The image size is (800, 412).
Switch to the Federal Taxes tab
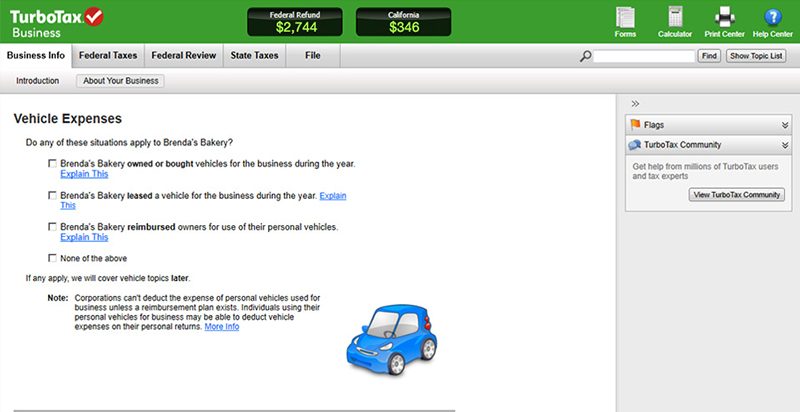pyautogui.click(x=109, y=55)
